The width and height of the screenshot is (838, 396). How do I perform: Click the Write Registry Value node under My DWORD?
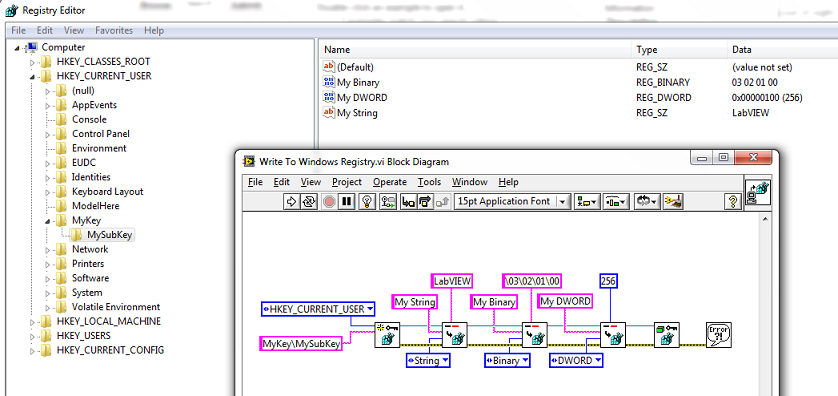click(x=612, y=335)
